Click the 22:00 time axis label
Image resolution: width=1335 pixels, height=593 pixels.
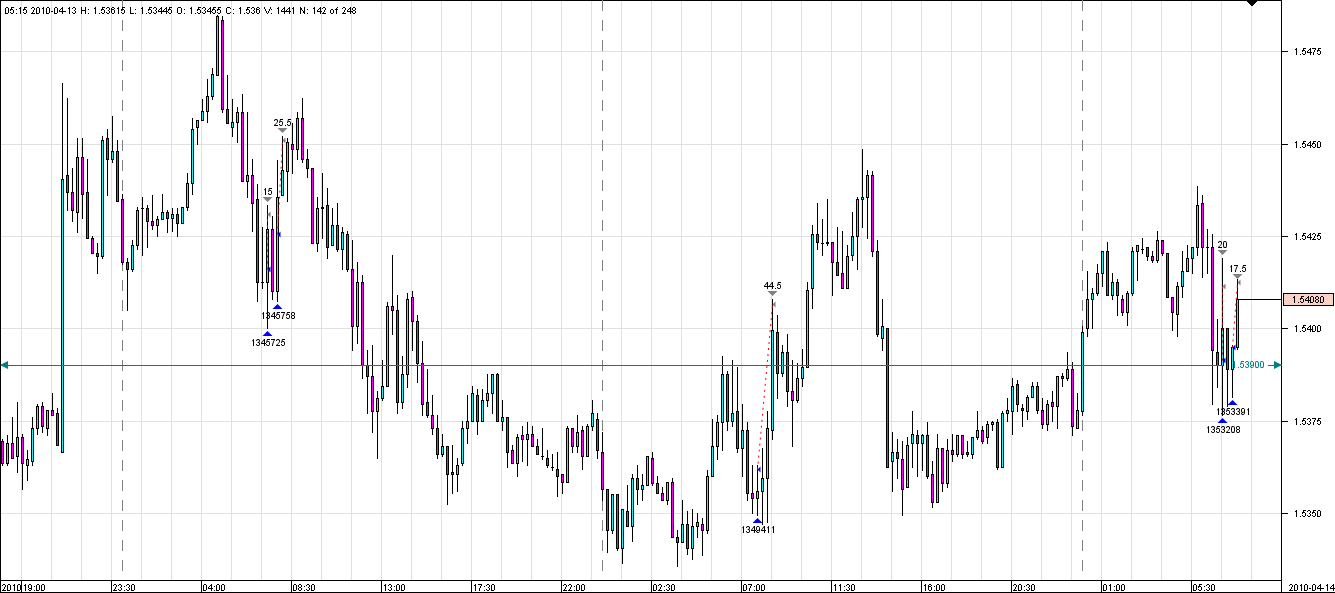[x=574, y=587]
